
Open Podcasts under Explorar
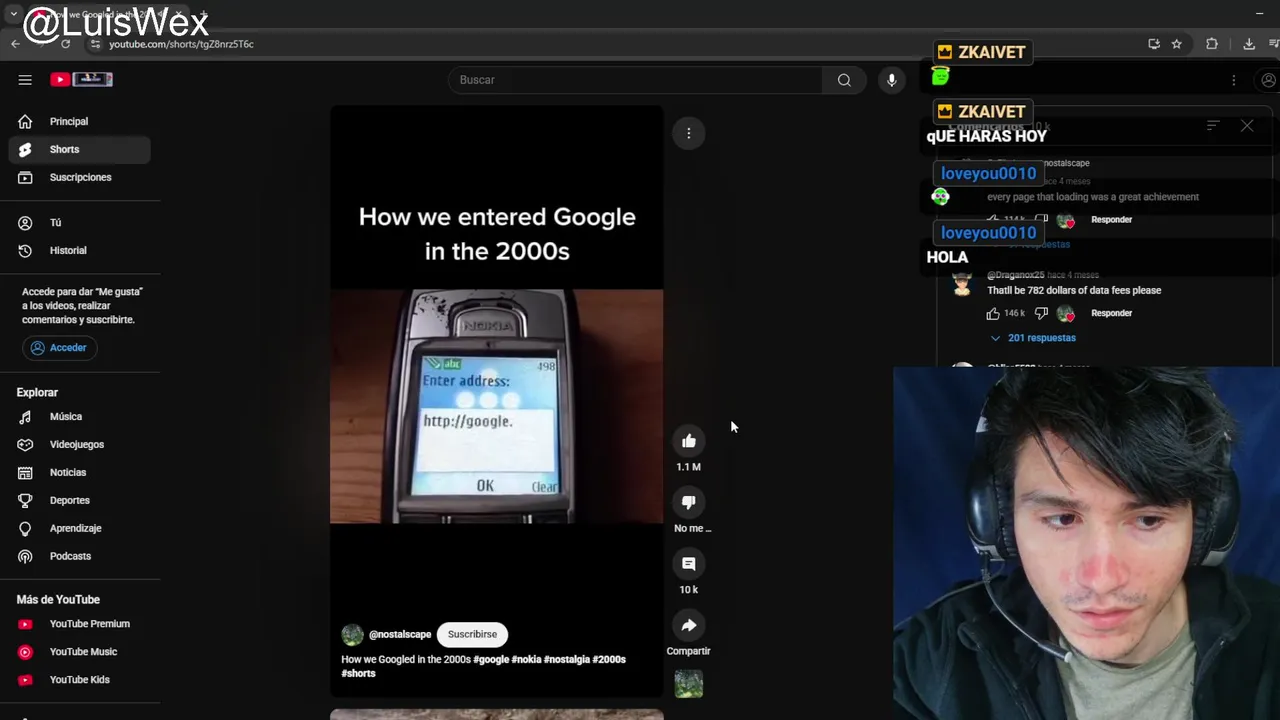click(80, 556)
